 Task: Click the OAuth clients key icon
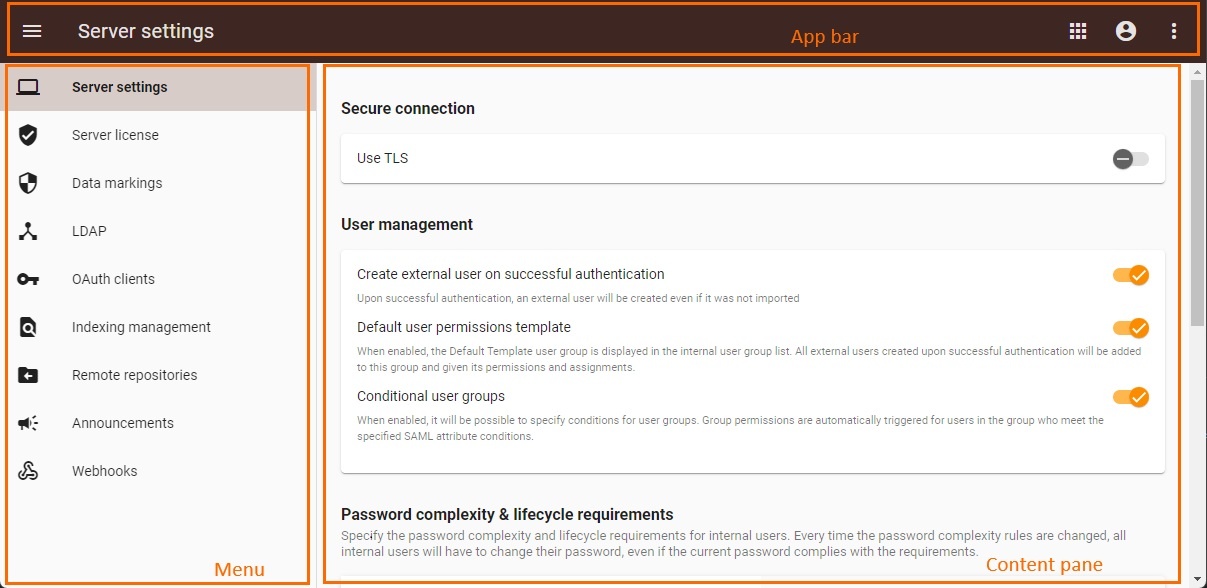(28, 279)
